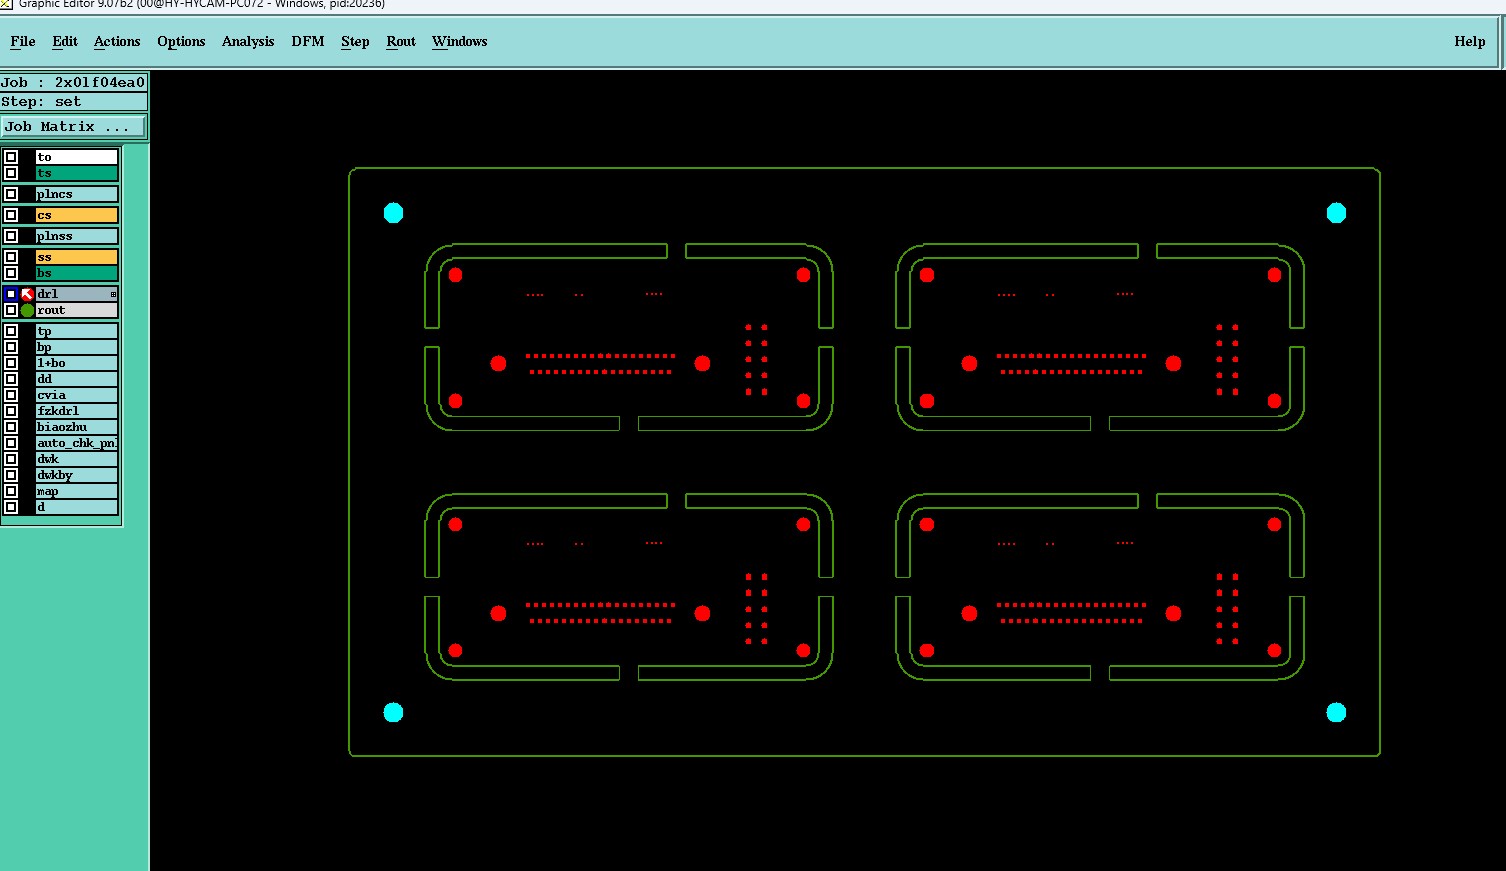Toggle the 'd' layer checkbox

click(11, 507)
